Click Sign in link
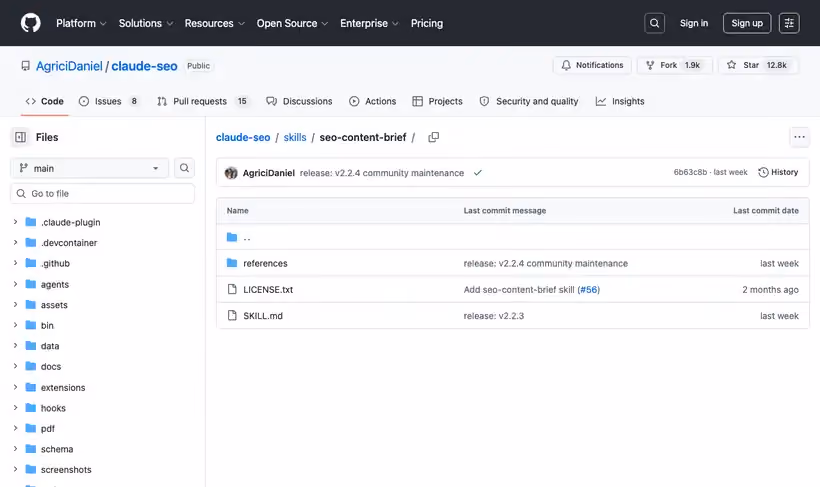820x487 pixels. tap(693, 23)
